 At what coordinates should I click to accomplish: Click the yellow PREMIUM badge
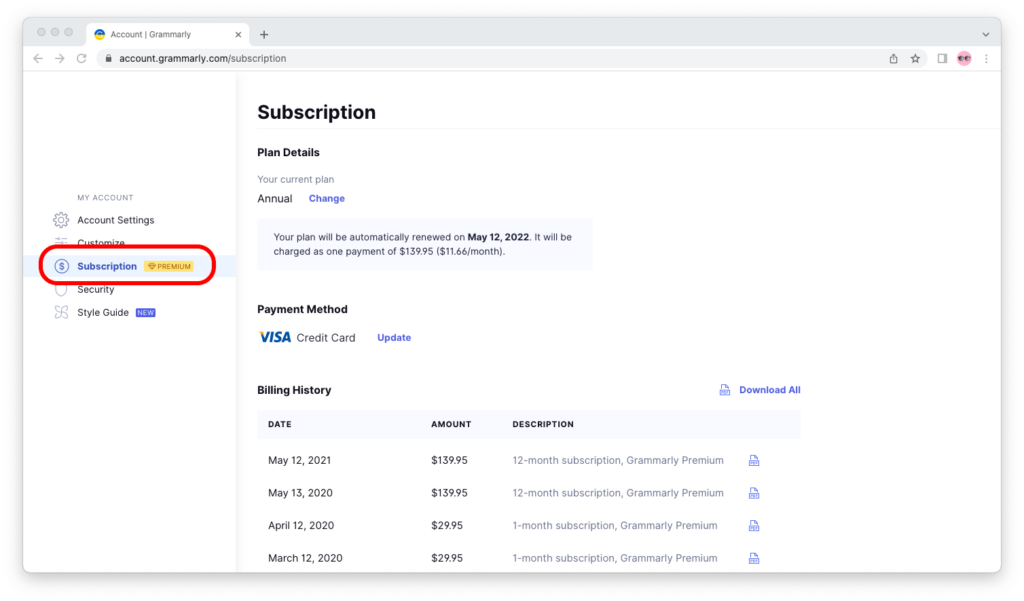coord(169,267)
